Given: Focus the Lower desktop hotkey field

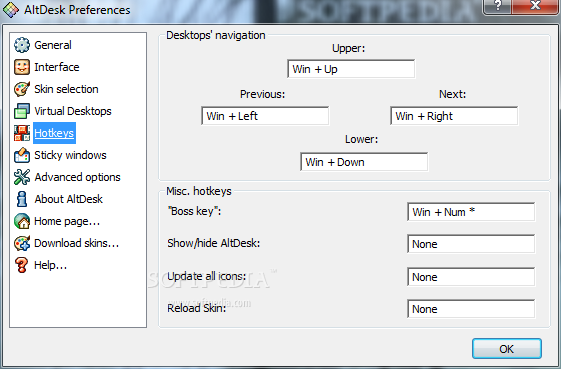Looking at the screenshot, I should pos(364,162).
